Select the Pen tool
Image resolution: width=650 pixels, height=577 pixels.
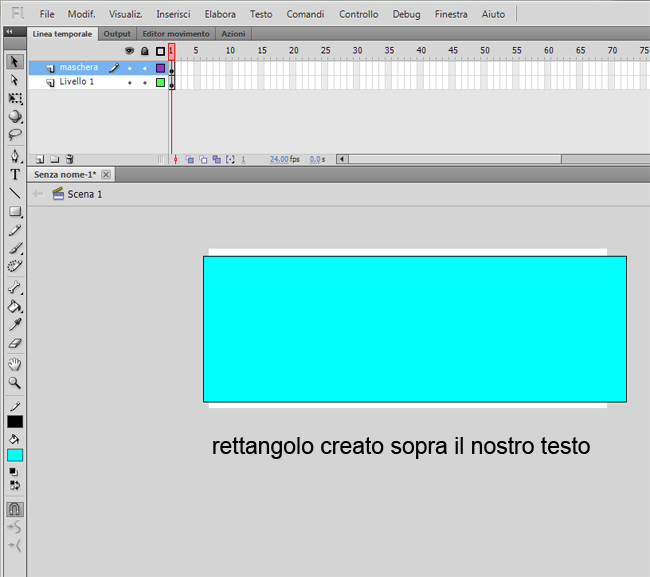tap(15, 156)
